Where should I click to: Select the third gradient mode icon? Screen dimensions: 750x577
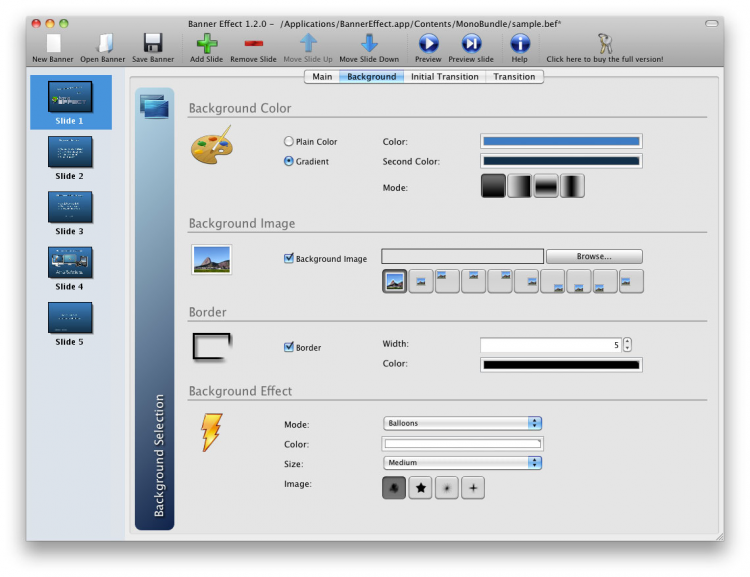click(x=546, y=186)
